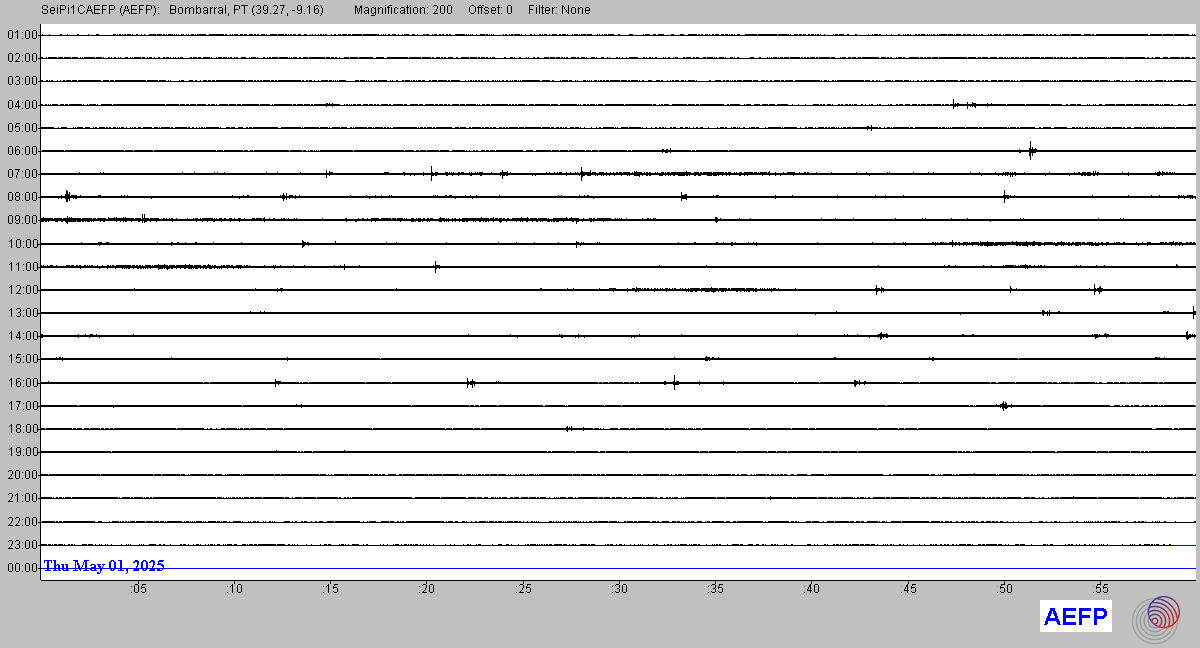Screen dimensions: 1200x648
Task: Click the Magnification: 200 text
Action: click(403, 10)
